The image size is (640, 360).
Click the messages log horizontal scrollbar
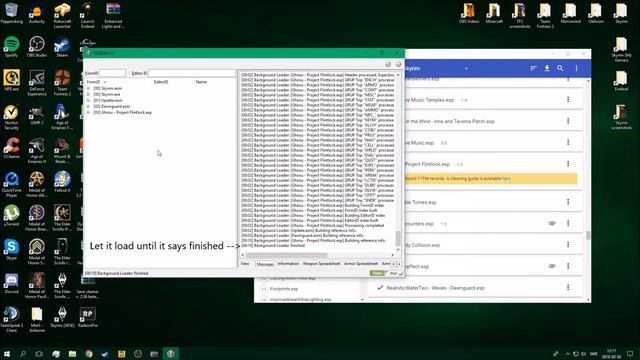287,256
